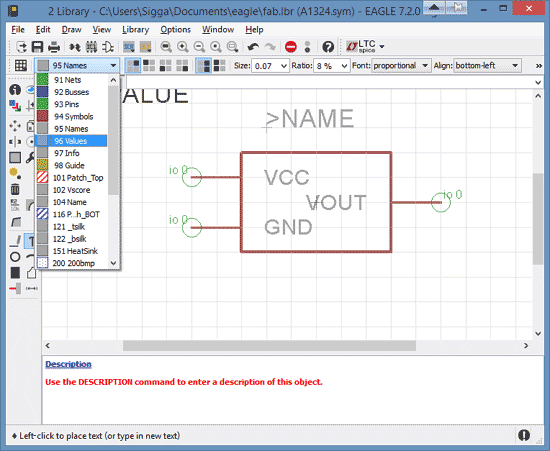
Task: Click the red Stop command icon
Action: [290, 47]
